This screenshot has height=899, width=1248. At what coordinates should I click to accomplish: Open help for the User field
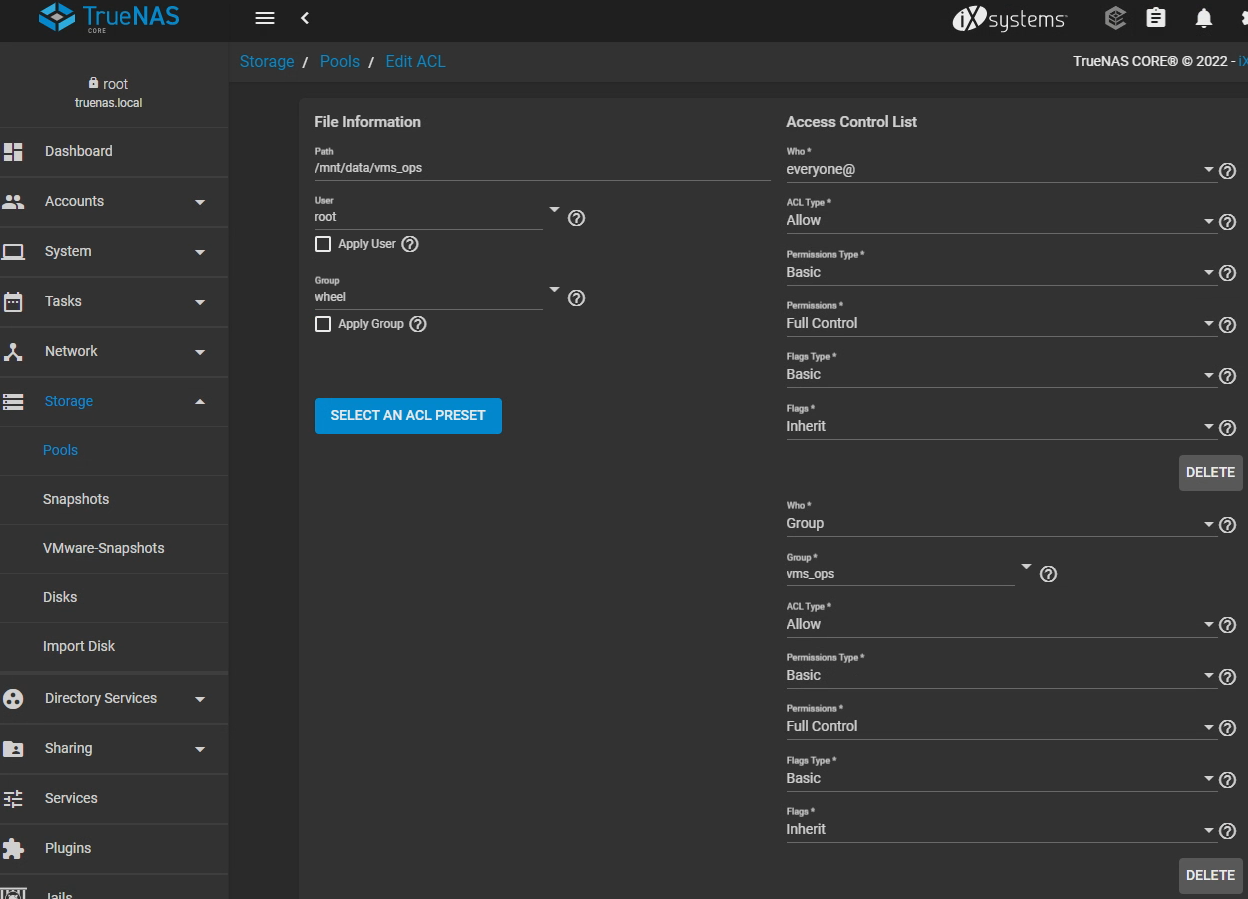pos(576,218)
